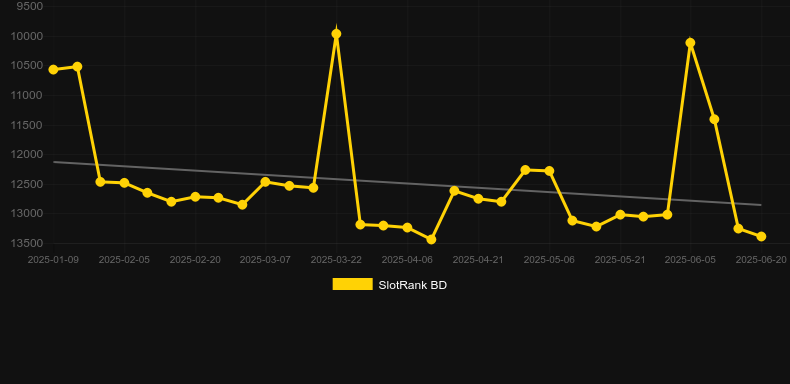Click the second data point near 10500

click(x=77, y=67)
